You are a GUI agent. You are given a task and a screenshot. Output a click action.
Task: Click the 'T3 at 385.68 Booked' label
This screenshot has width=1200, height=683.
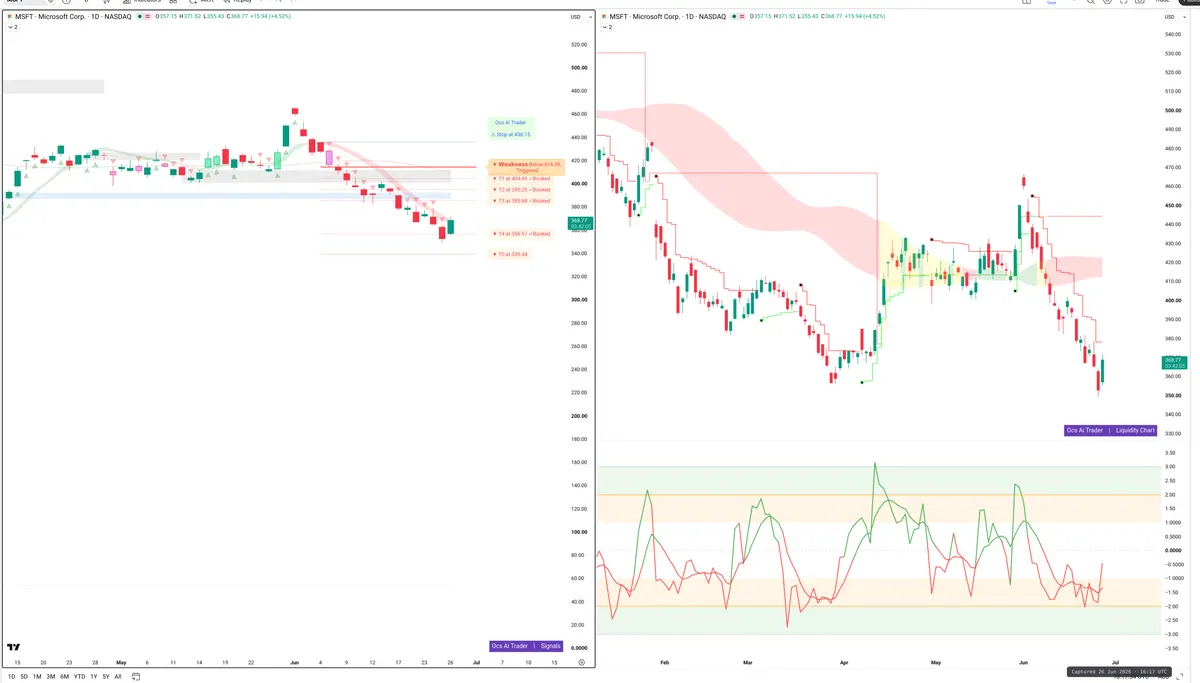521,201
